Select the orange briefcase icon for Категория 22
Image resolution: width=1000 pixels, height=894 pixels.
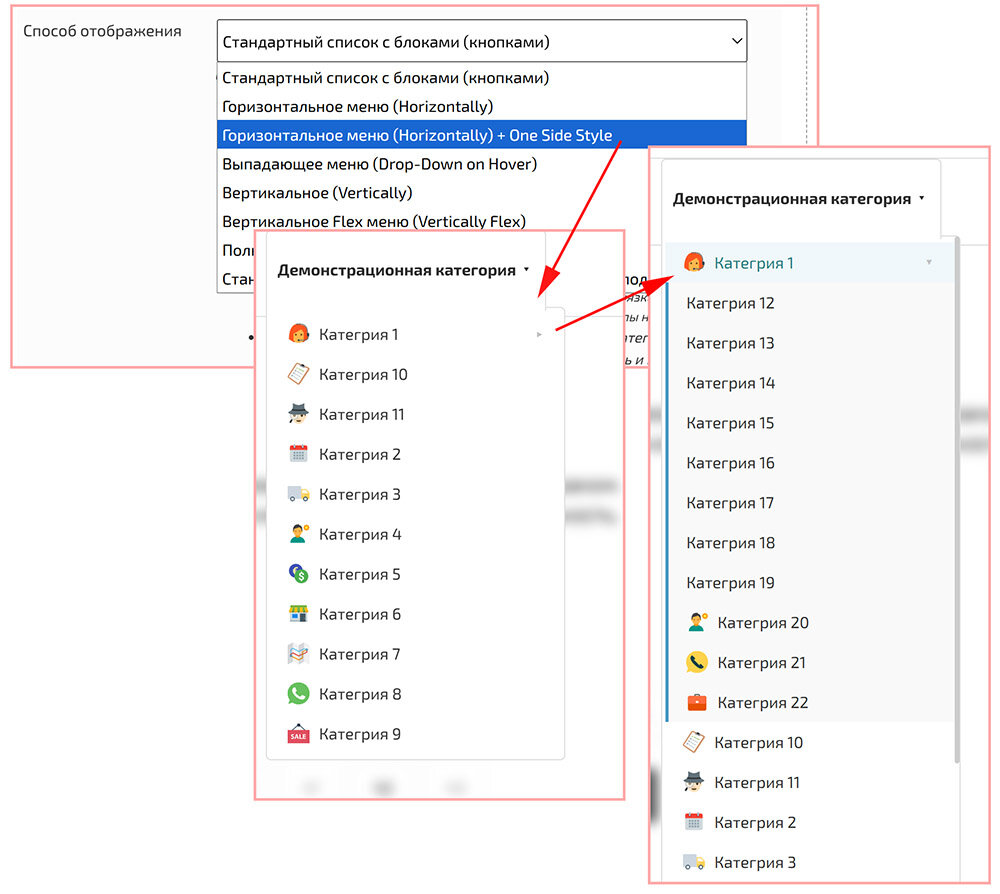click(x=697, y=702)
